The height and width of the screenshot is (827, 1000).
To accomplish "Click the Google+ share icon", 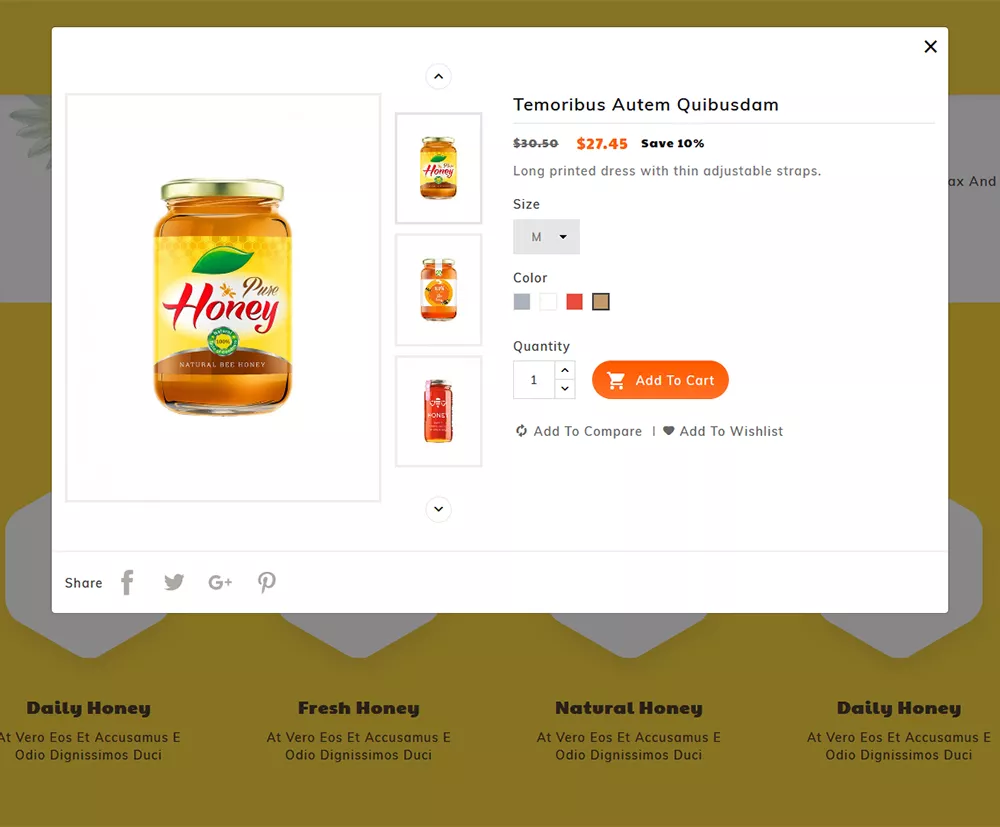I will [220, 582].
